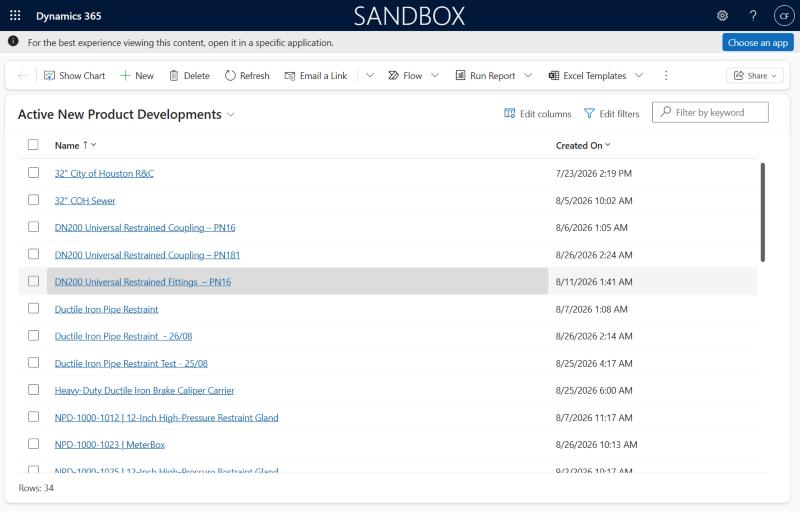Click the 8/25/2026 6:00 AM date cell
Screen dimensions: 800x513
click(x=594, y=390)
